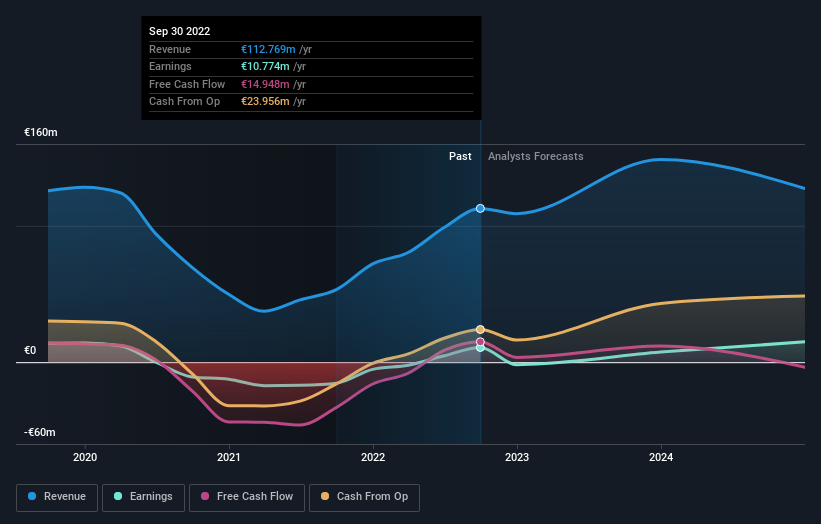Viewport: 821px width, 524px height.
Task: Click the €160m y-axis label
Action: pyautogui.click(x=41, y=132)
